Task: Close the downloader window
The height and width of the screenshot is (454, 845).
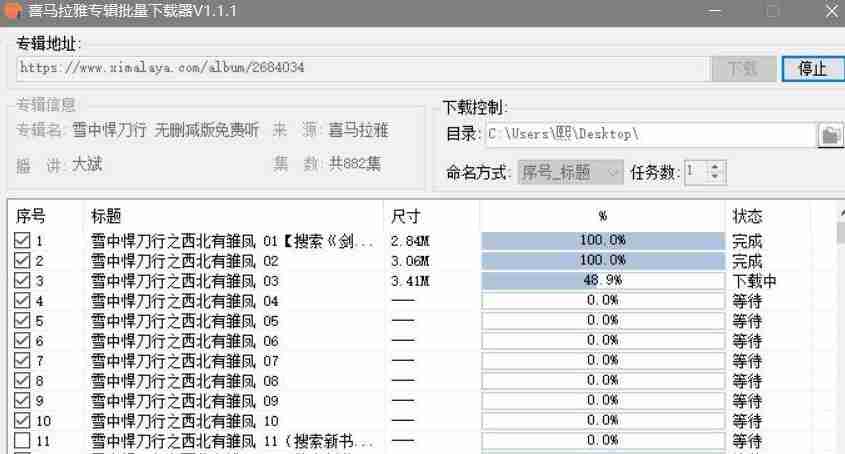Action: [832, 11]
